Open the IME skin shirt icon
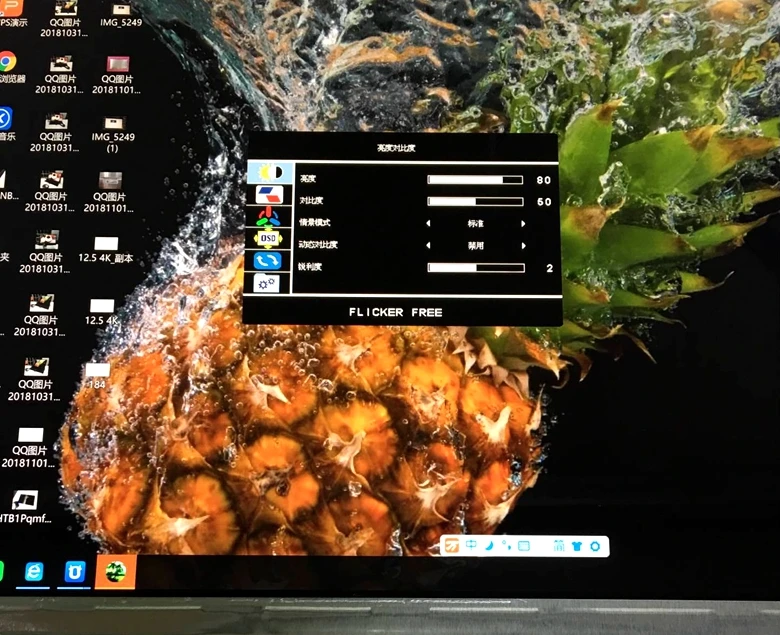Image resolution: width=780 pixels, height=635 pixels. (577, 546)
